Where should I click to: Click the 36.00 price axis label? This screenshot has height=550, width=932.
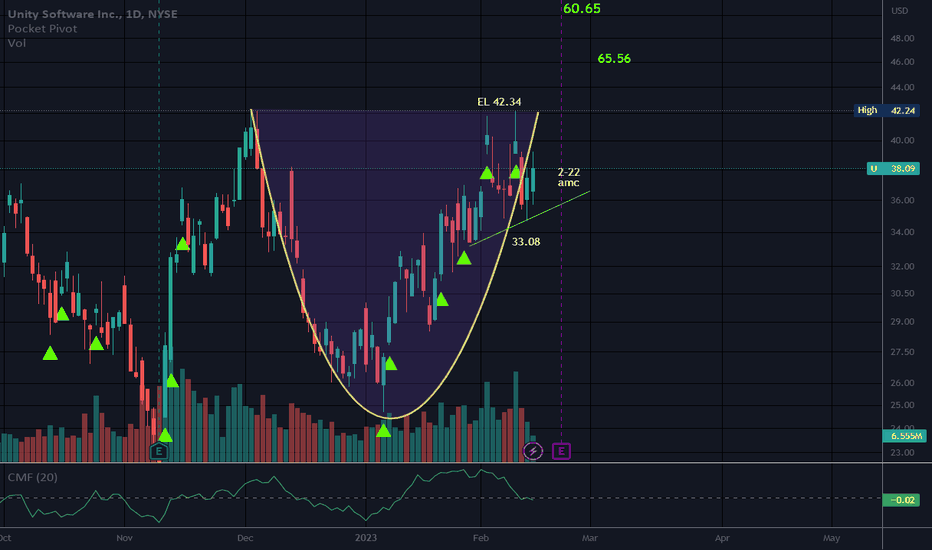coord(902,200)
